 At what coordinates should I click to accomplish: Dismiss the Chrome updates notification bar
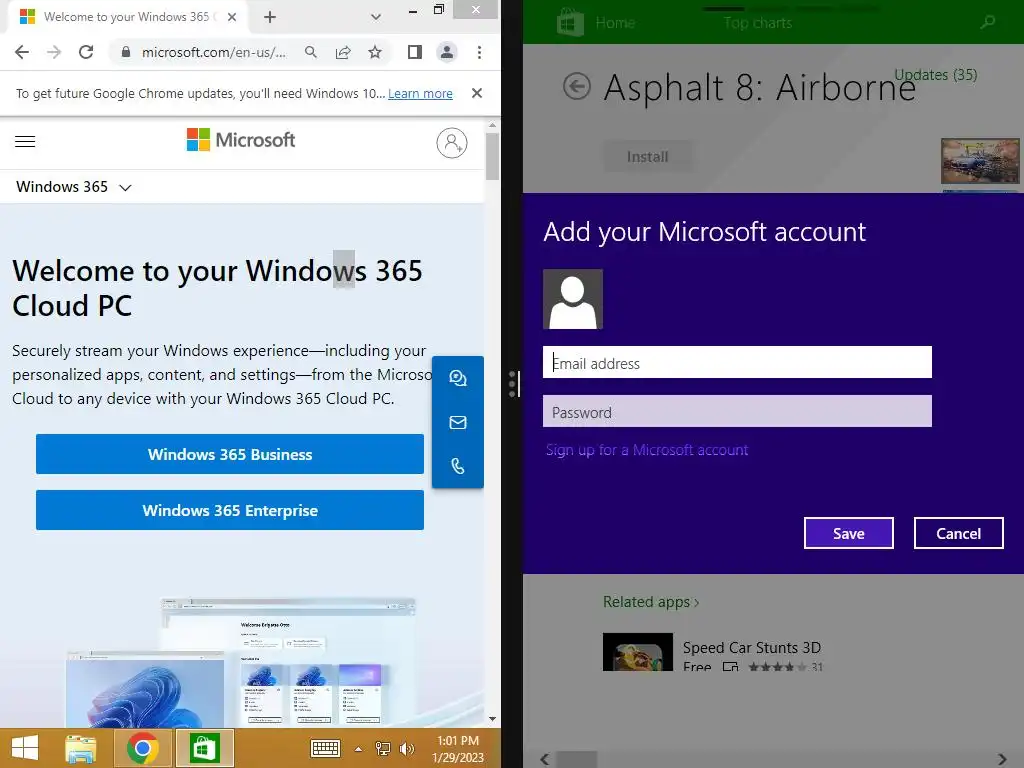477,93
